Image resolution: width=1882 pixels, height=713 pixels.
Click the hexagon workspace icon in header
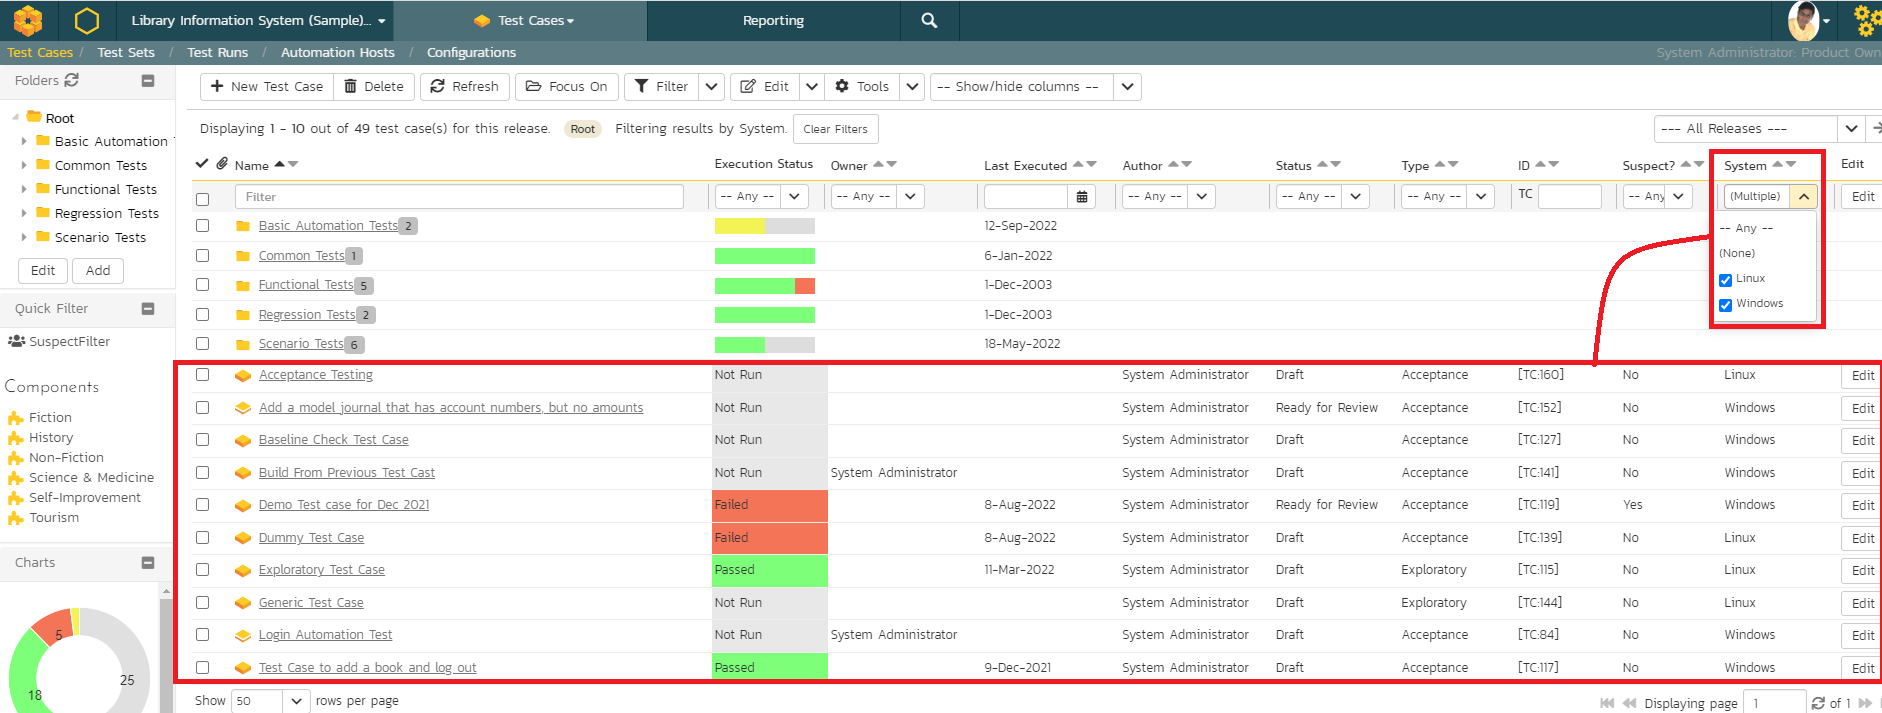[87, 20]
